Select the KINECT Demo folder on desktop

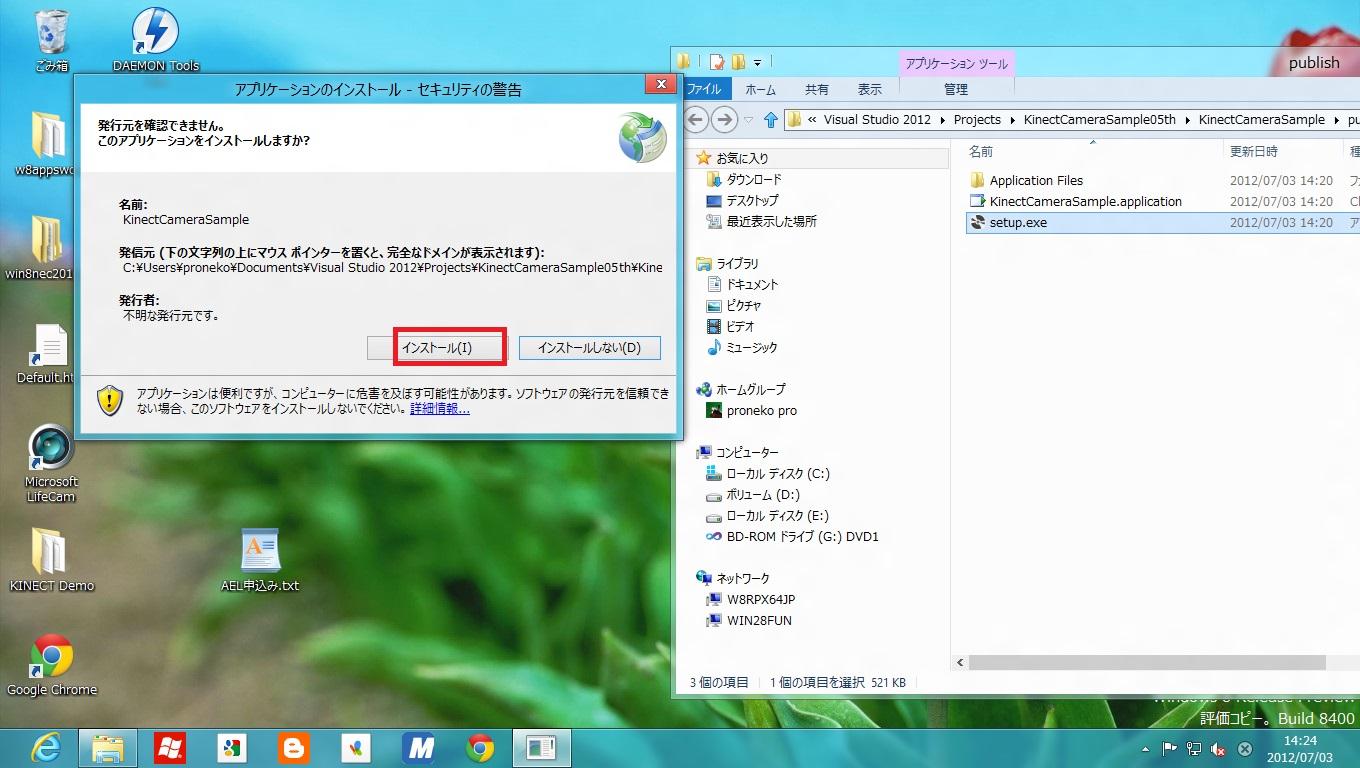51,560
